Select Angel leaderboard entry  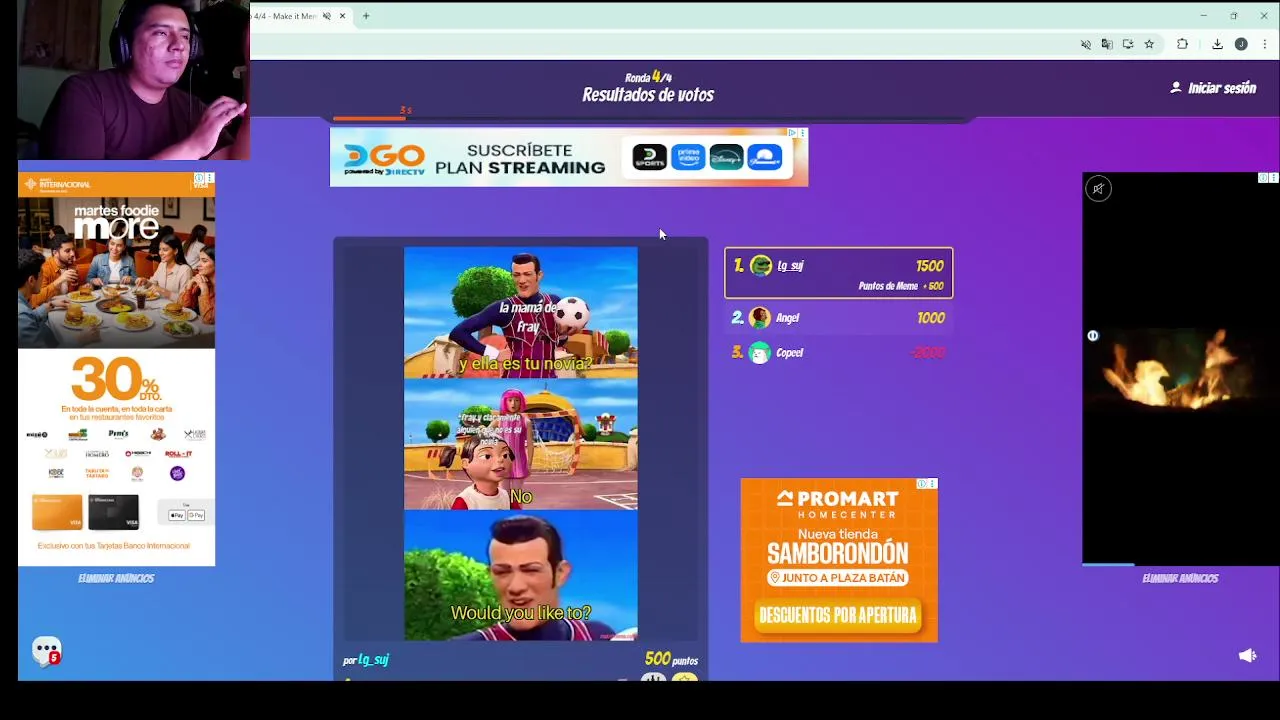pyautogui.click(x=839, y=318)
